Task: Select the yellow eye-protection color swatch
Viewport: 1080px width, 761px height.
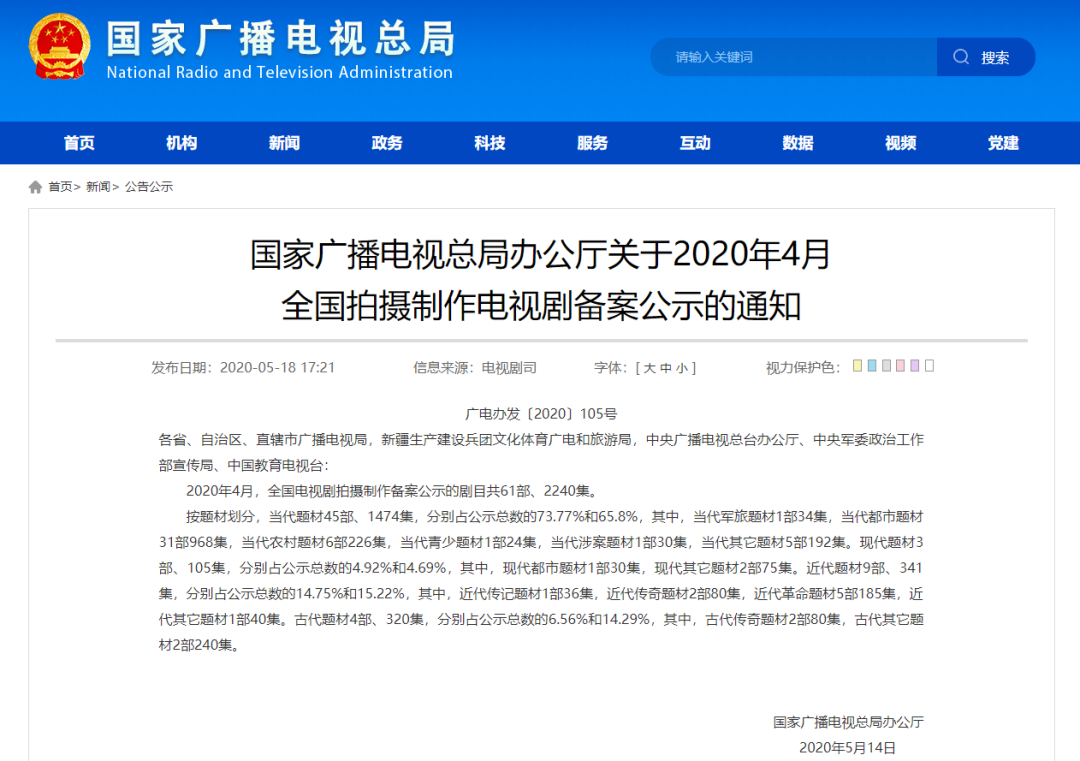Action: [x=857, y=366]
